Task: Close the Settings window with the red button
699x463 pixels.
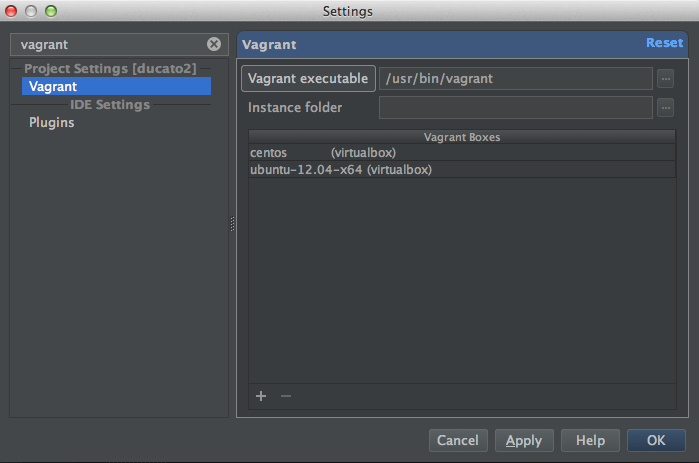Action: click(11, 11)
